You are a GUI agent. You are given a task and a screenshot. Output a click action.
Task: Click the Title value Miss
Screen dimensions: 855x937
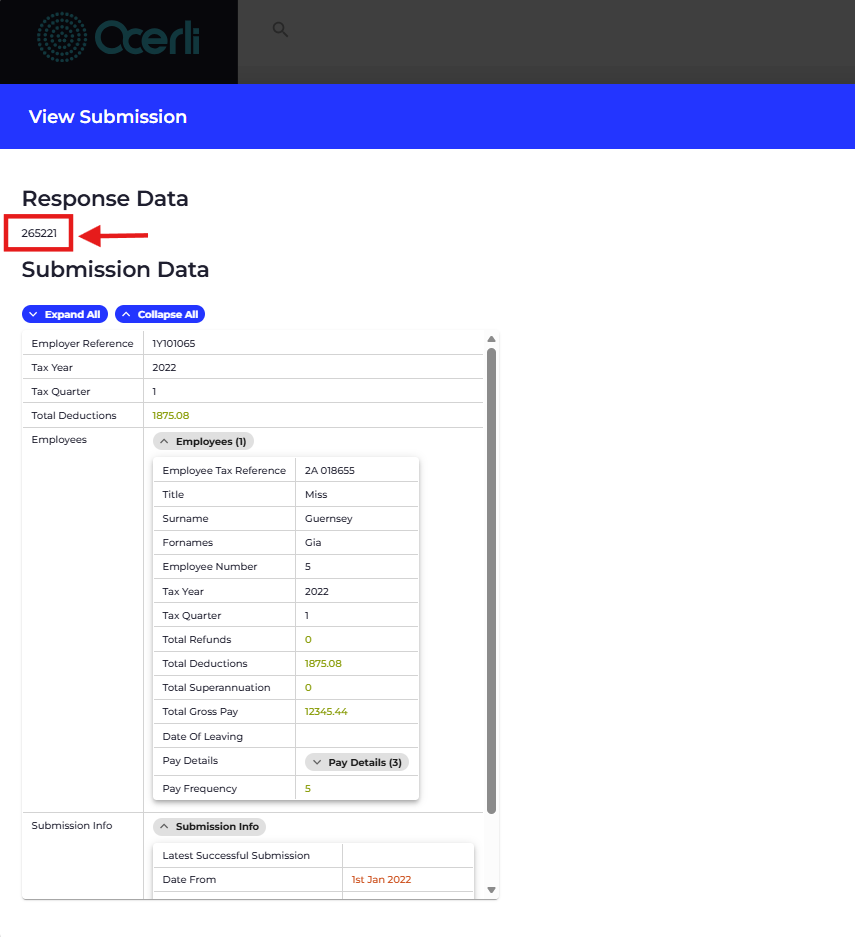click(316, 495)
